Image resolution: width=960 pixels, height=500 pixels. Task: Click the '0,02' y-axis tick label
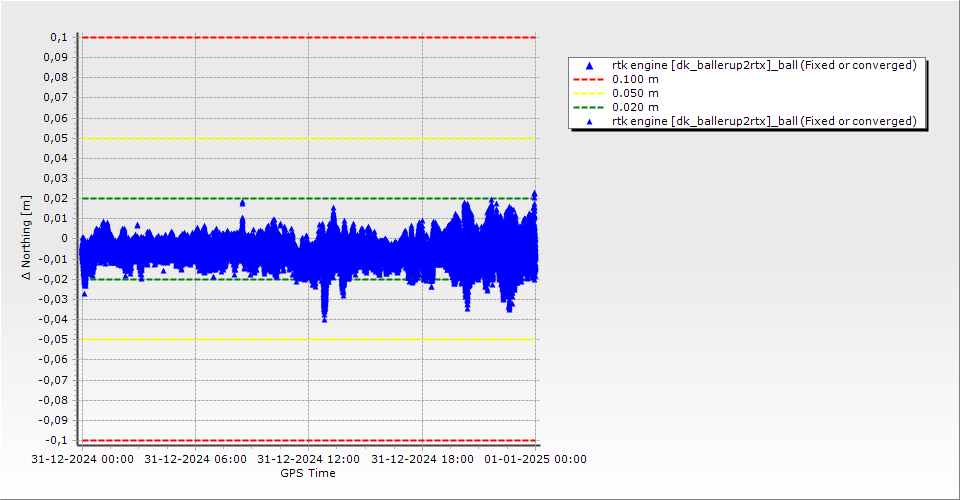[56, 198]
